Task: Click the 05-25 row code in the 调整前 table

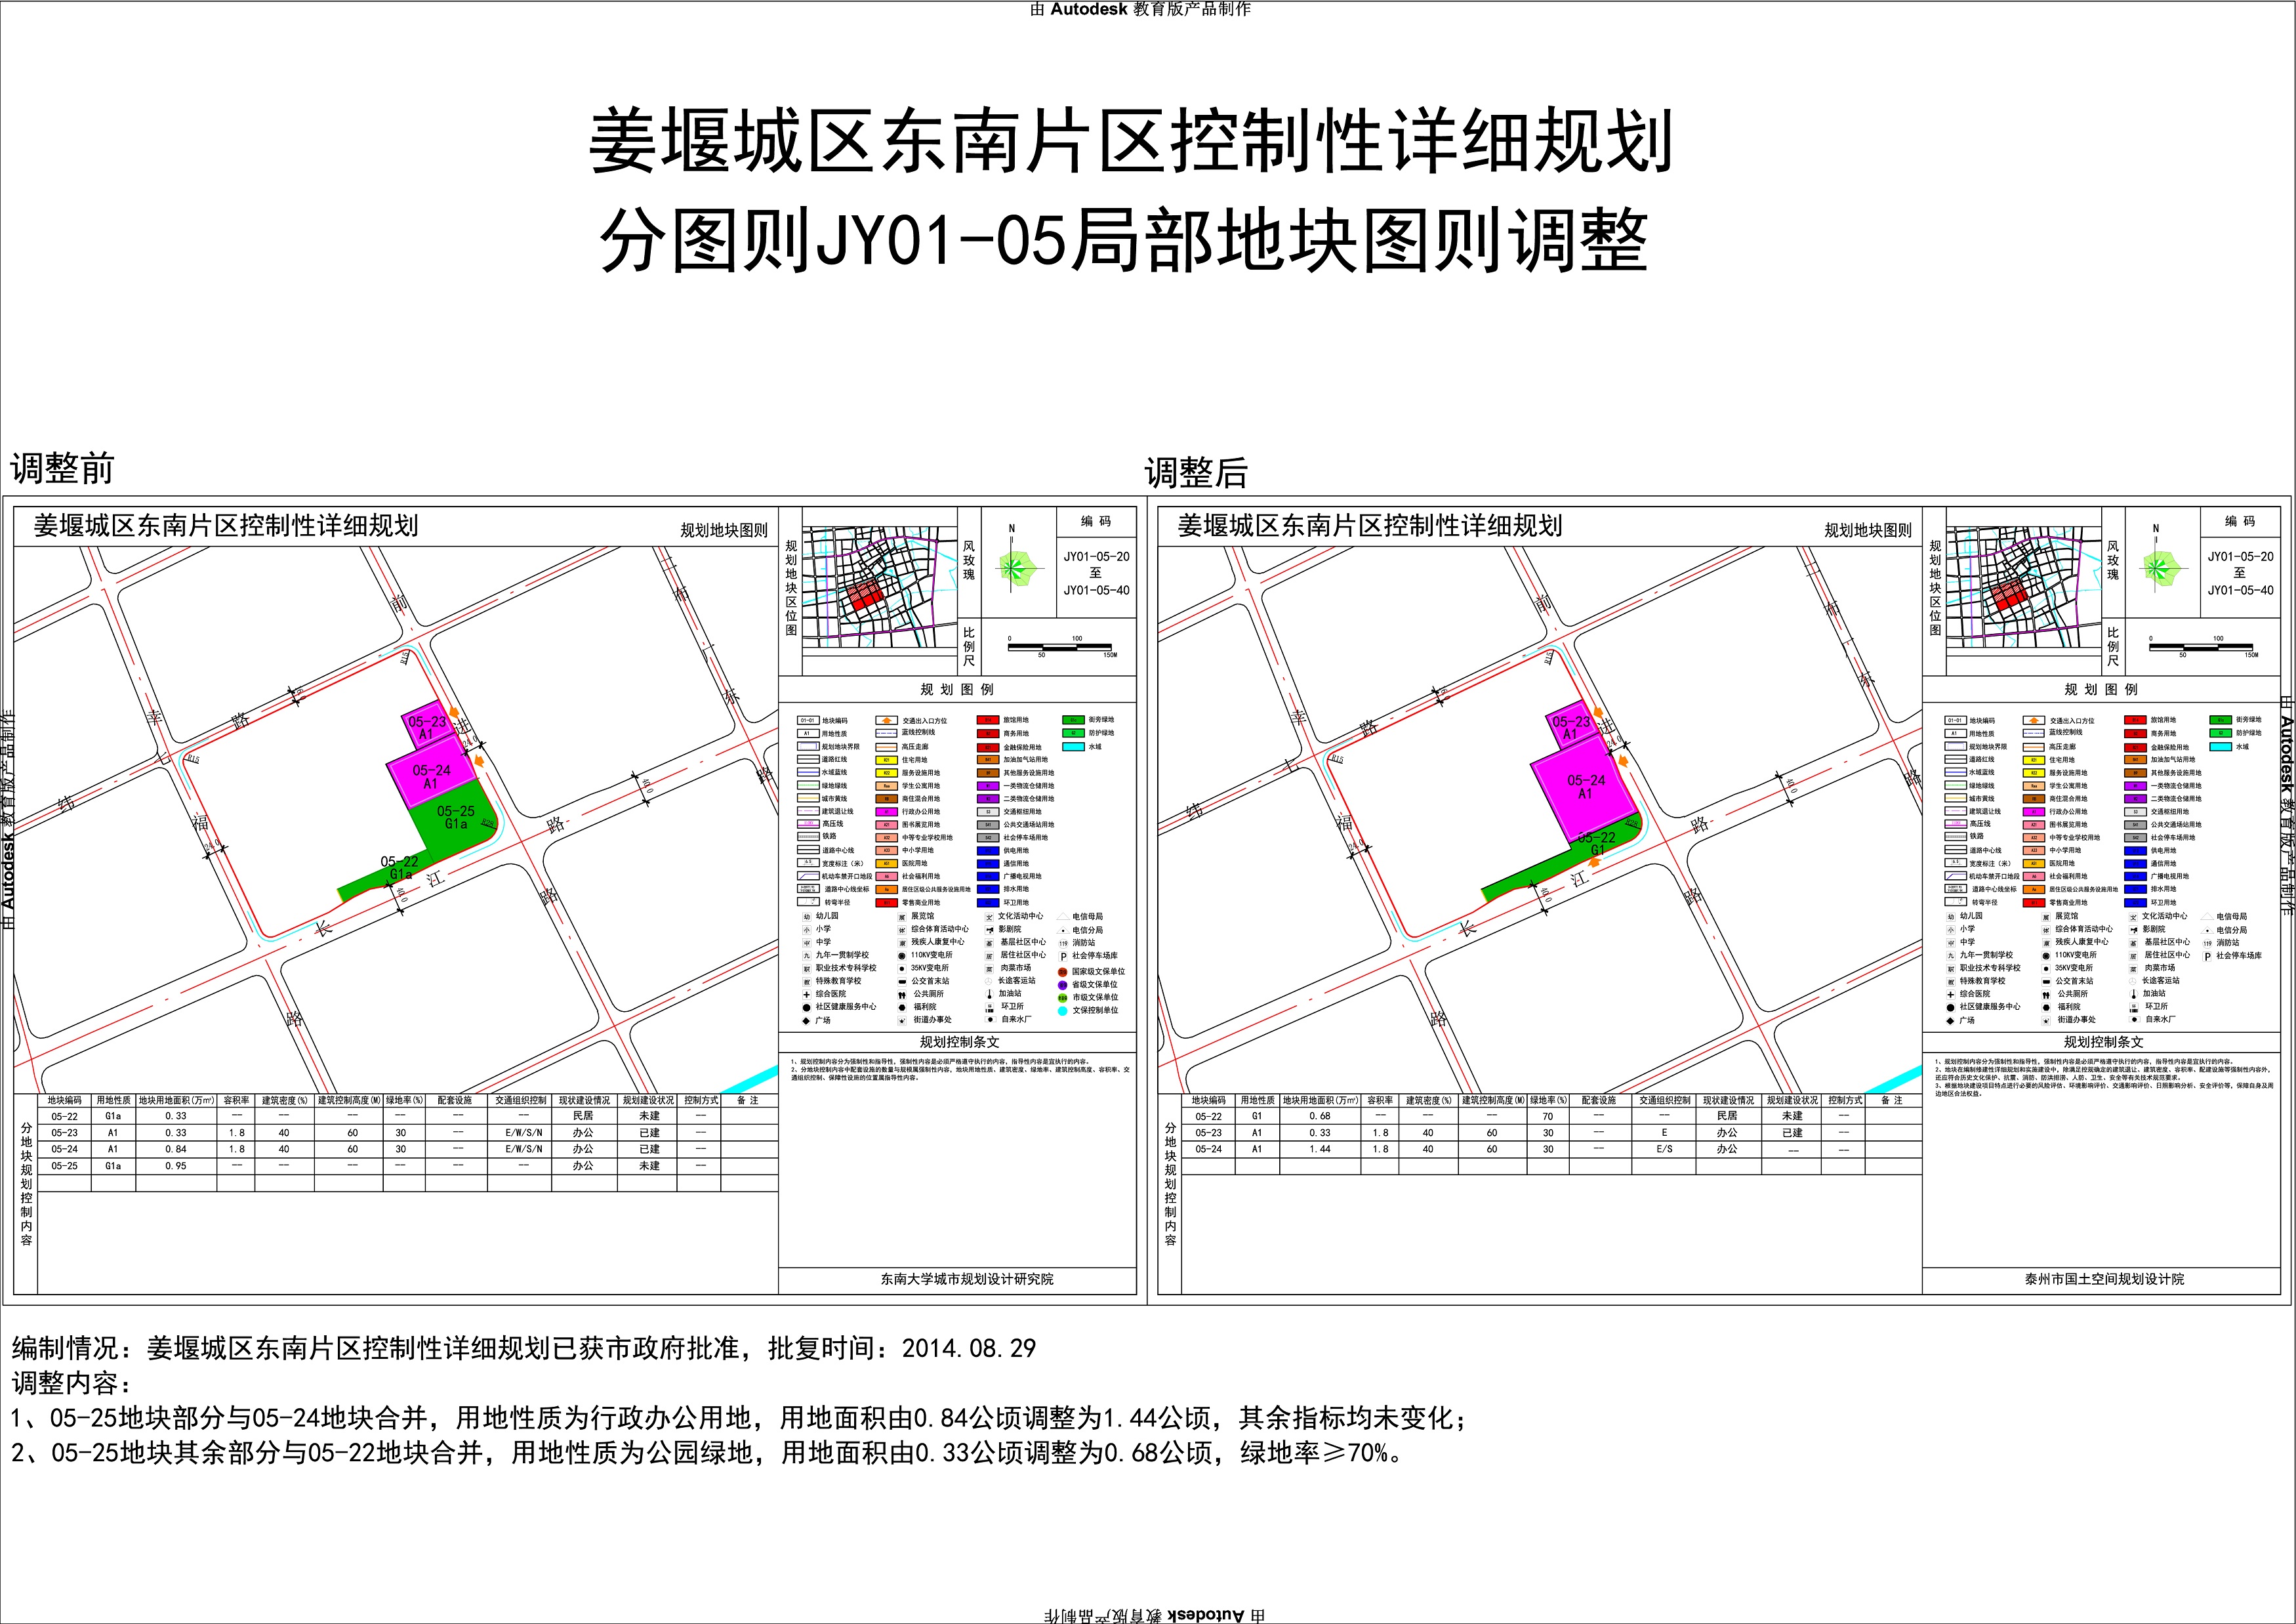Action: pyautogui.click(x=65, y=1166)
